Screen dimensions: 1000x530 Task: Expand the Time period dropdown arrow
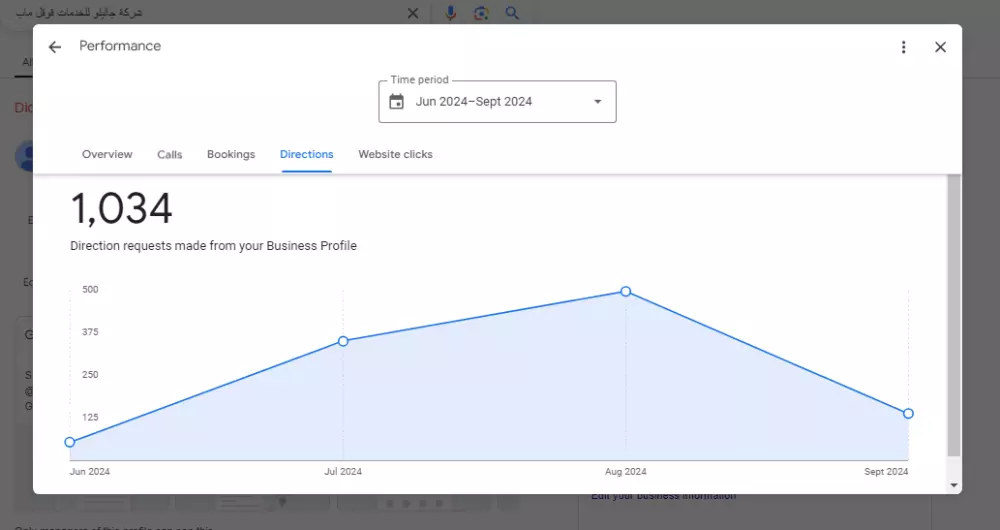[x=598, y=101]
